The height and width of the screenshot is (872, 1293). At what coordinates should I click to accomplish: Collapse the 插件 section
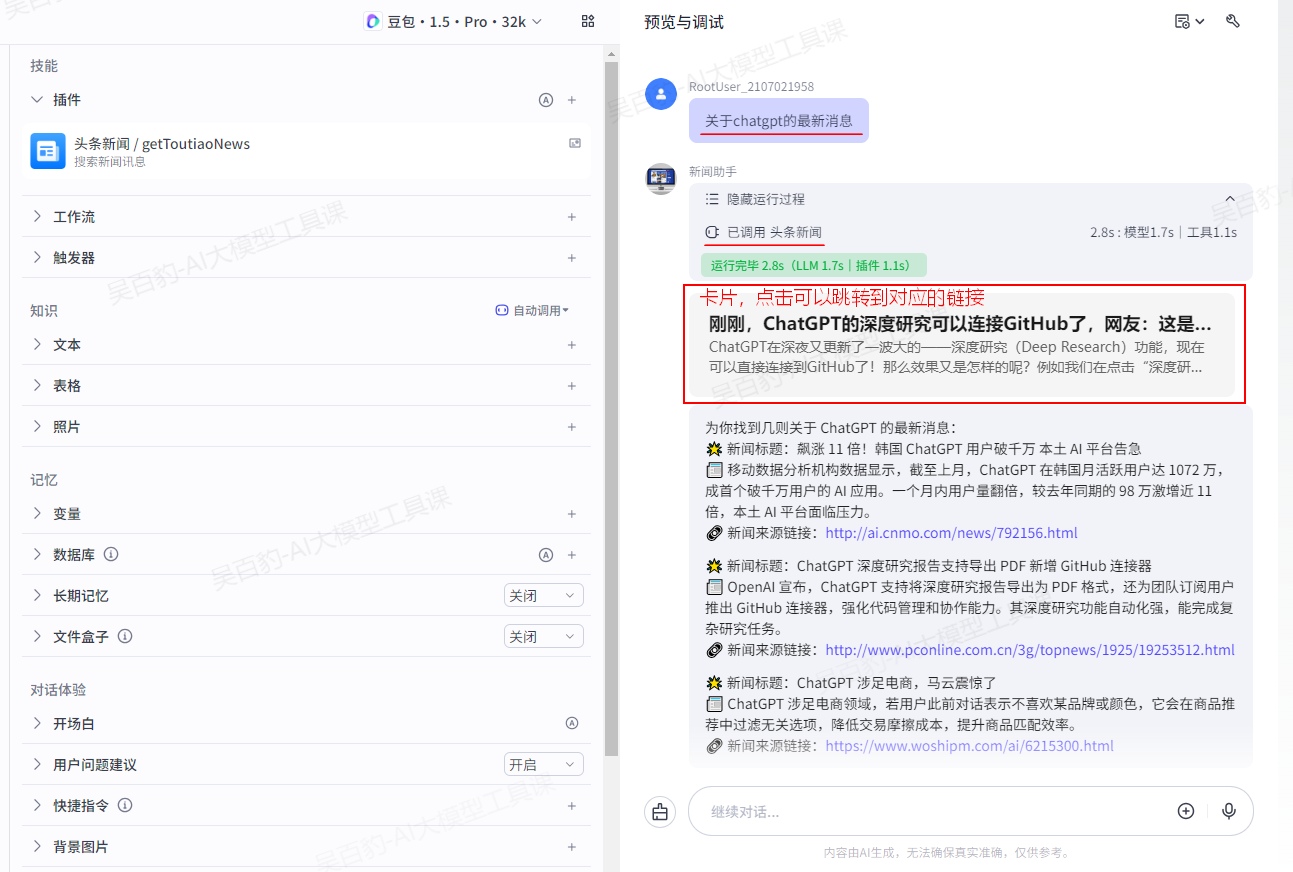pyautogui.click(x=37, y=100)
